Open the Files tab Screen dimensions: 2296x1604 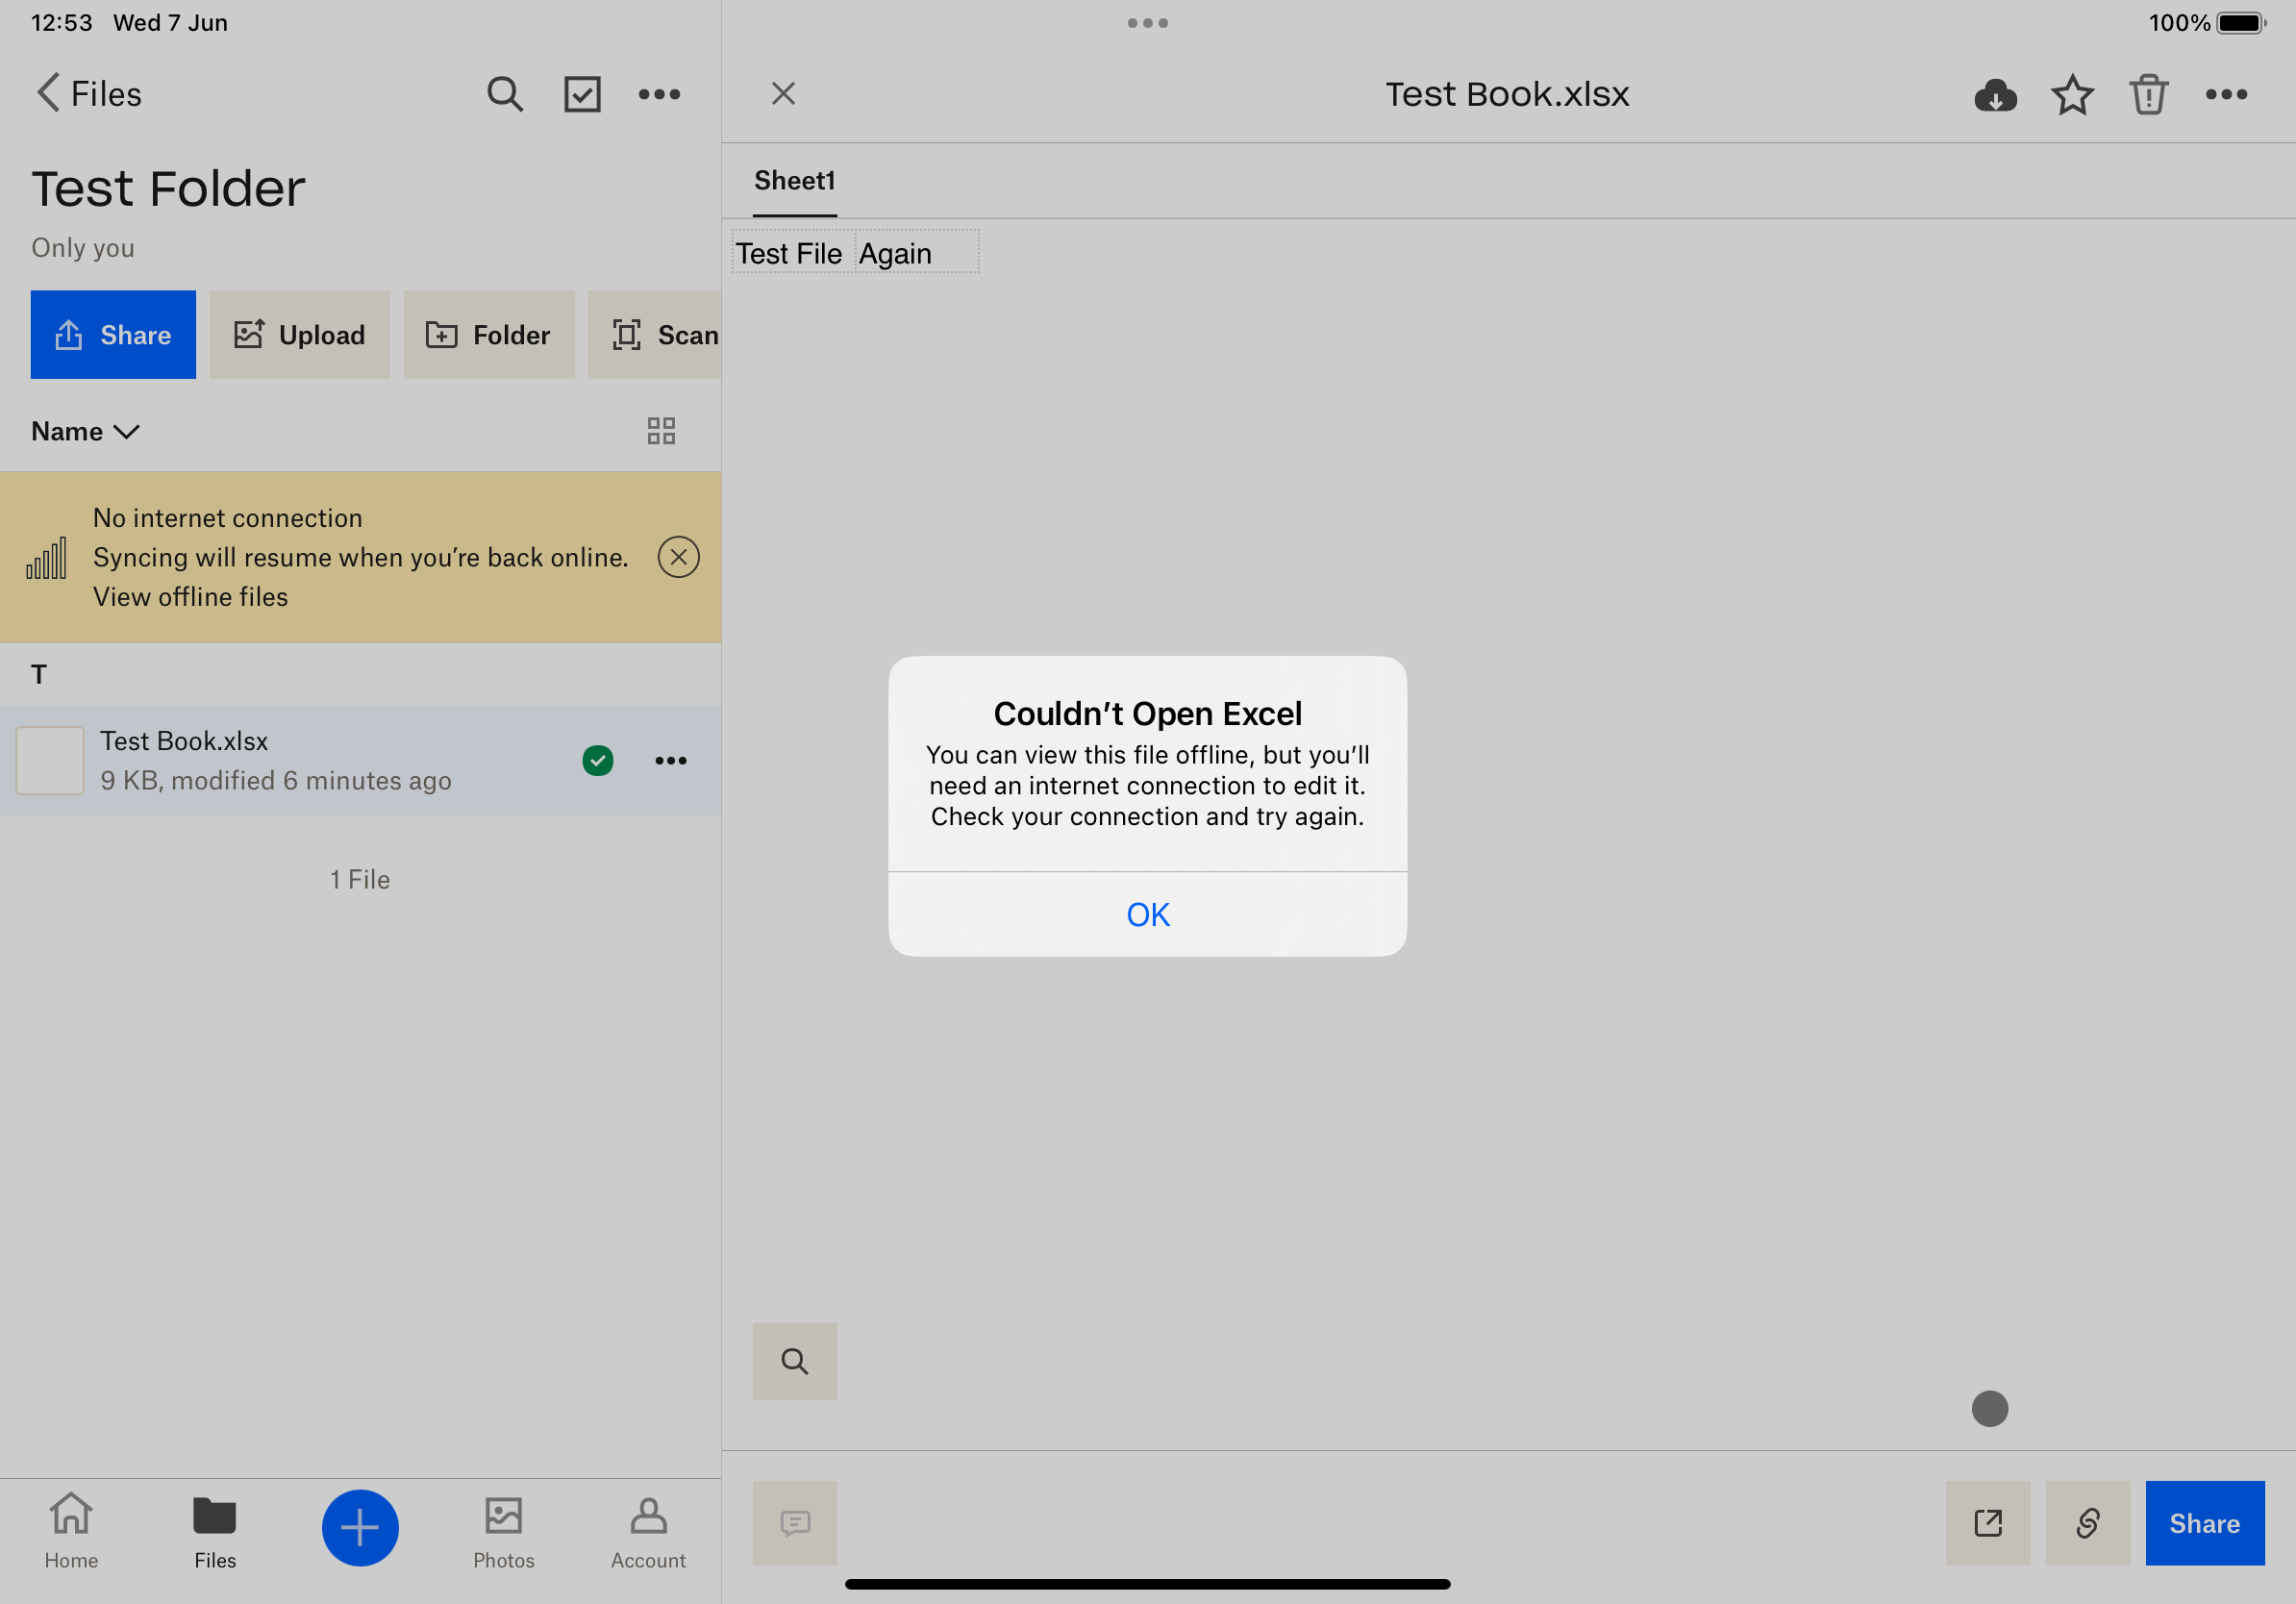(x=215, y=1530)
